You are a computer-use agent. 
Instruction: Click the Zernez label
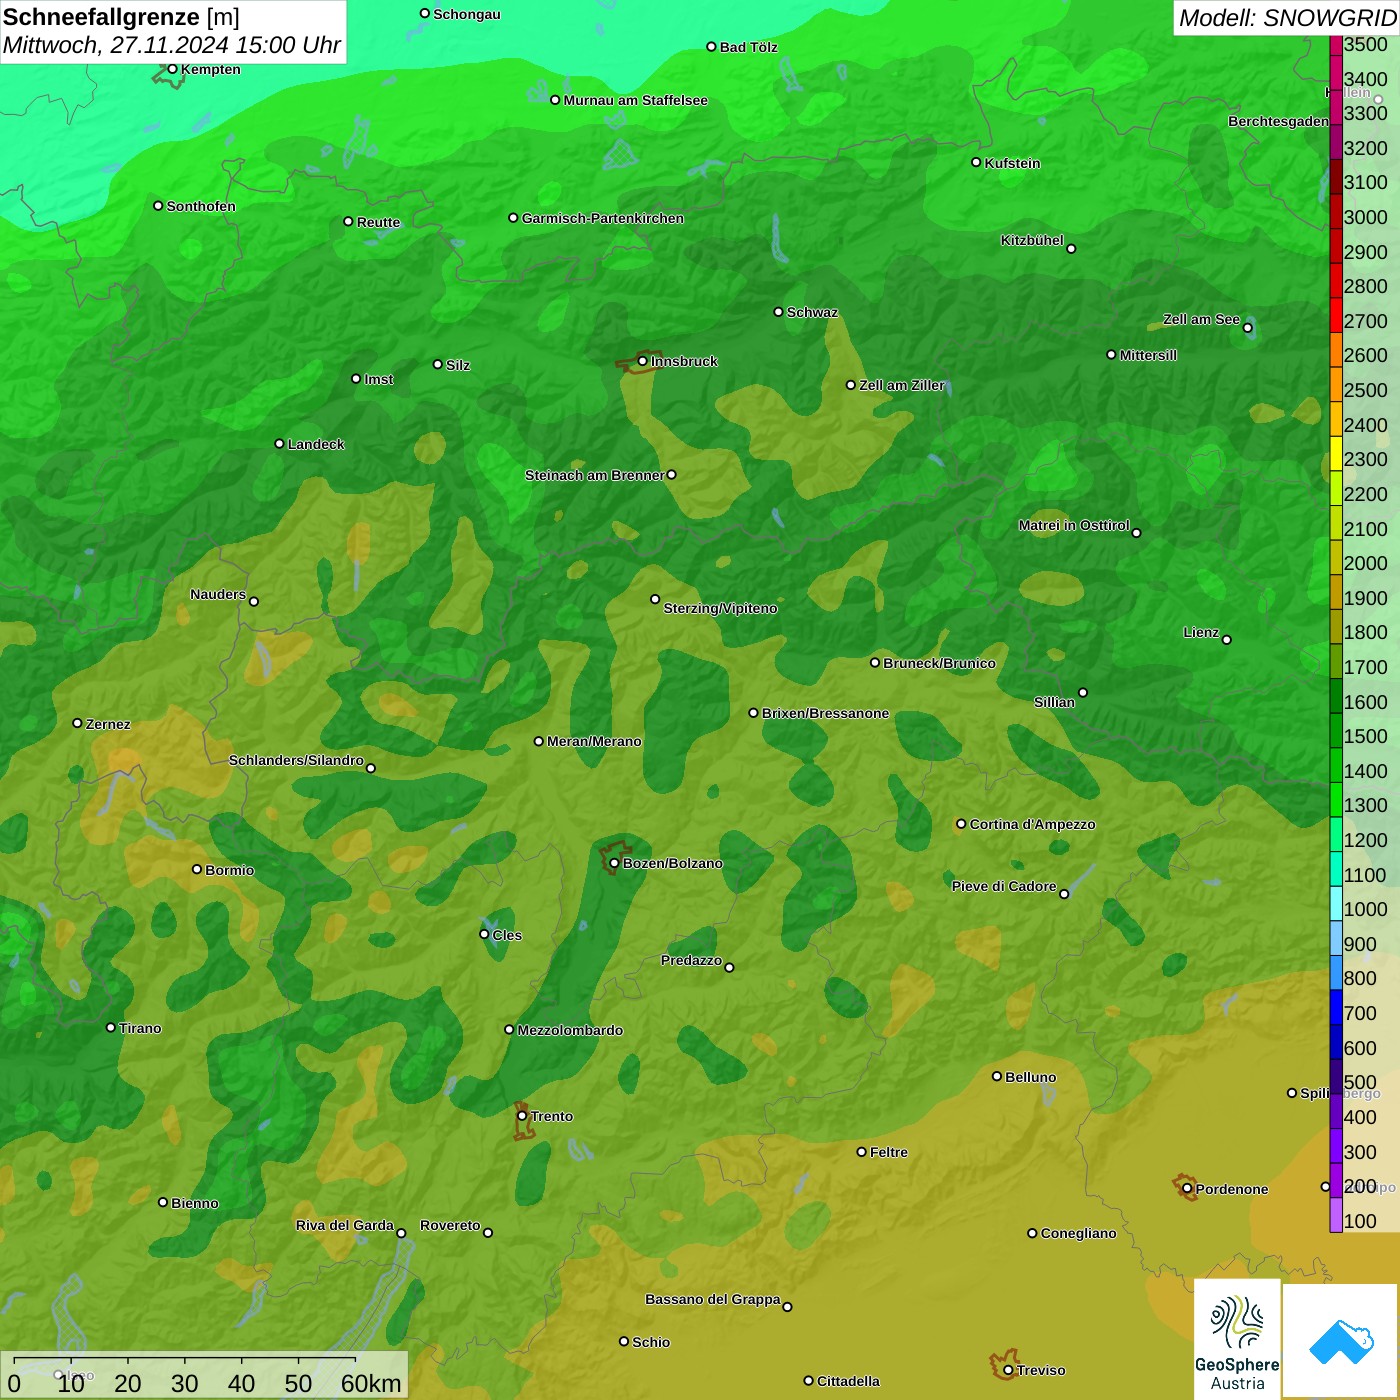[108, 724]
